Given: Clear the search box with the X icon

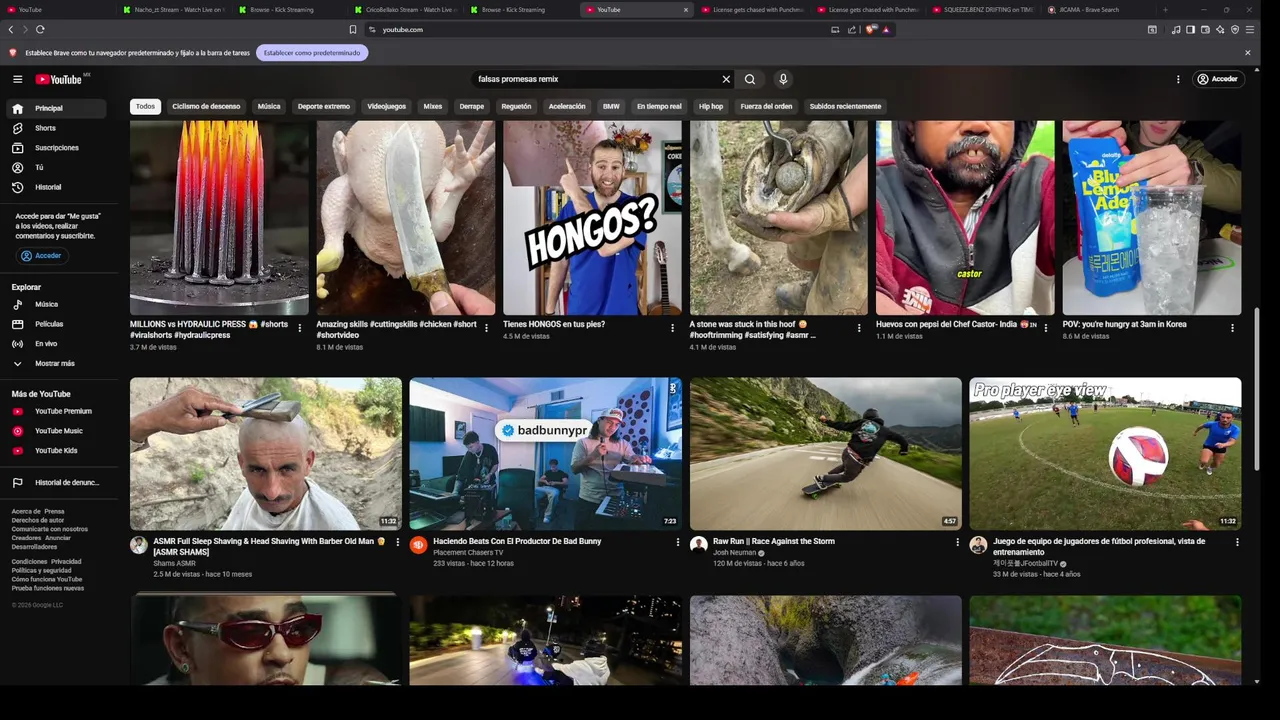Looking at the screenshot, I should click(x=726, y=79).
